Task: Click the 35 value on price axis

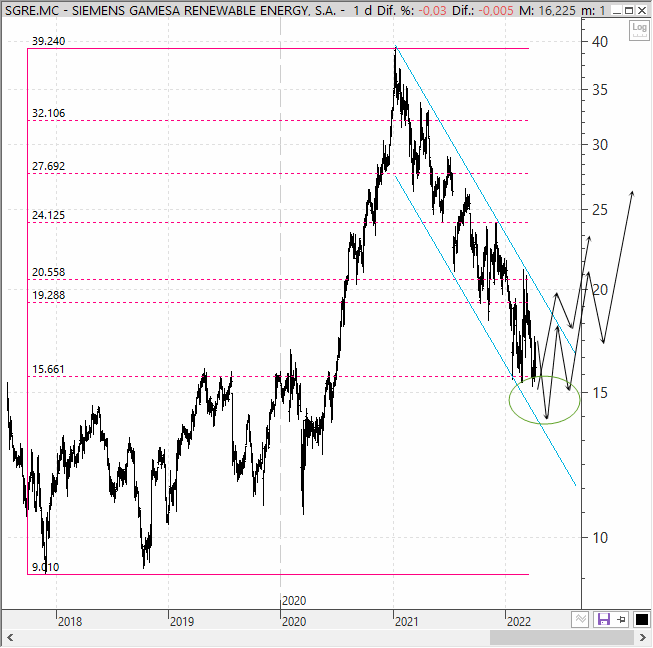Action: 600,90
